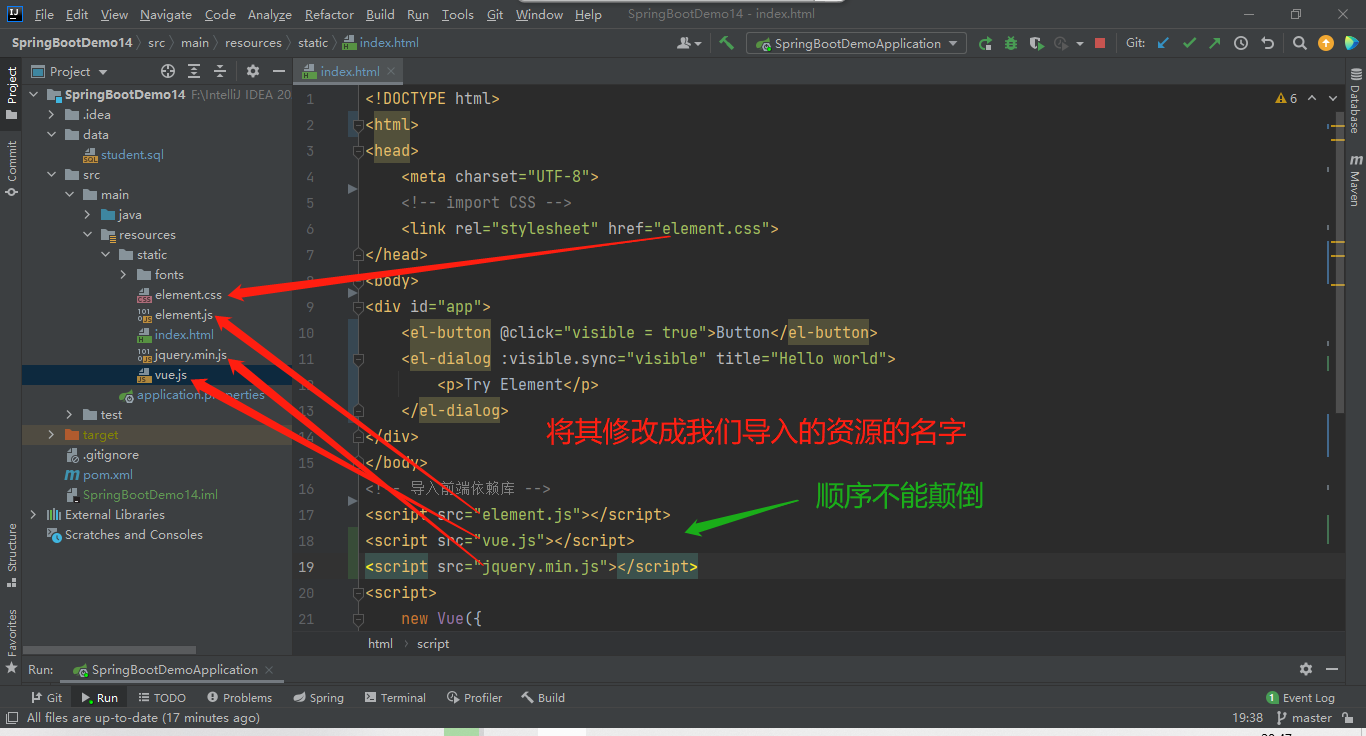1366x736 pixels.
Task: Push commits with the green arrow icon
Action: click(x=1215, y=43)
